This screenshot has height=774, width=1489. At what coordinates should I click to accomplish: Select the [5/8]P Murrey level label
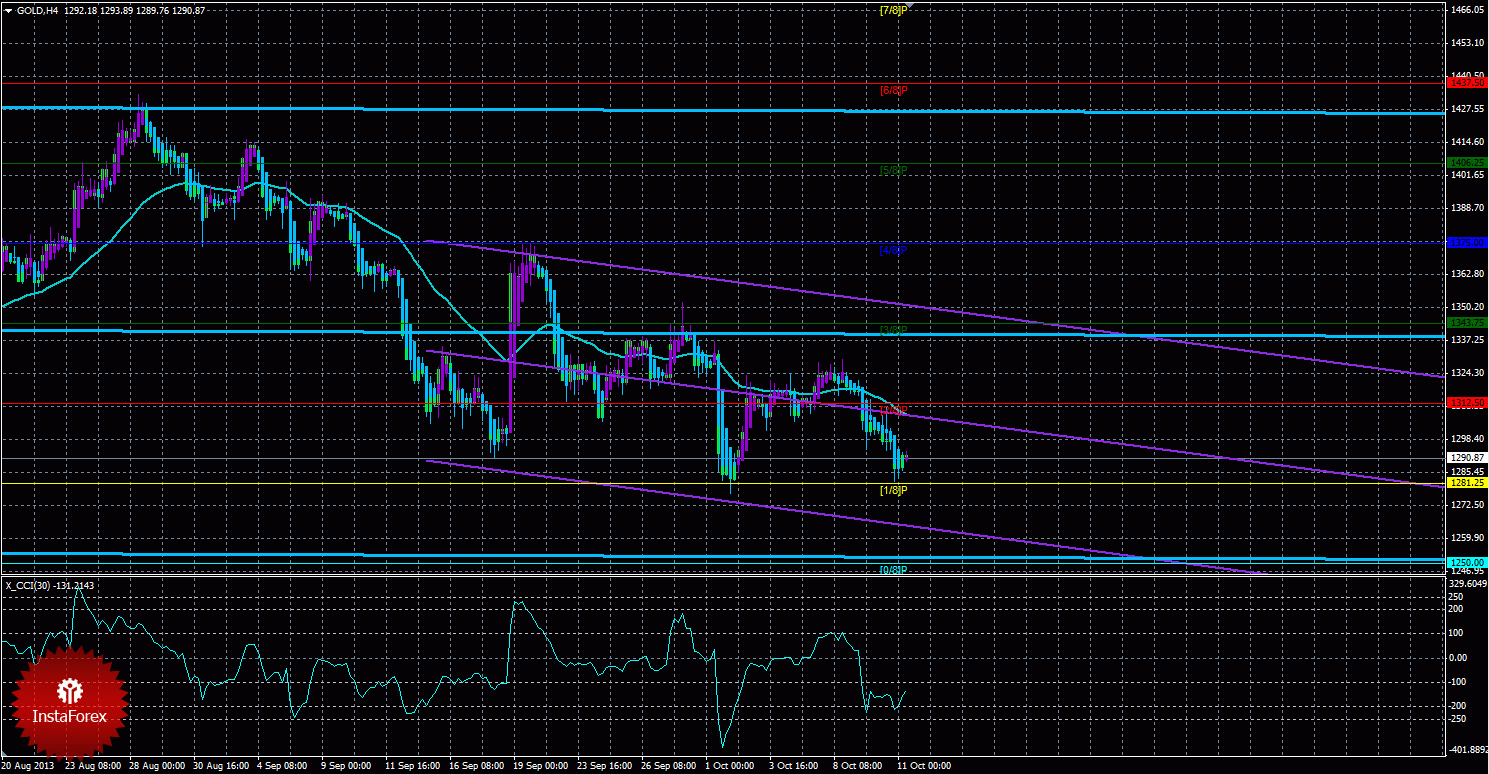[x=892, y=170]
